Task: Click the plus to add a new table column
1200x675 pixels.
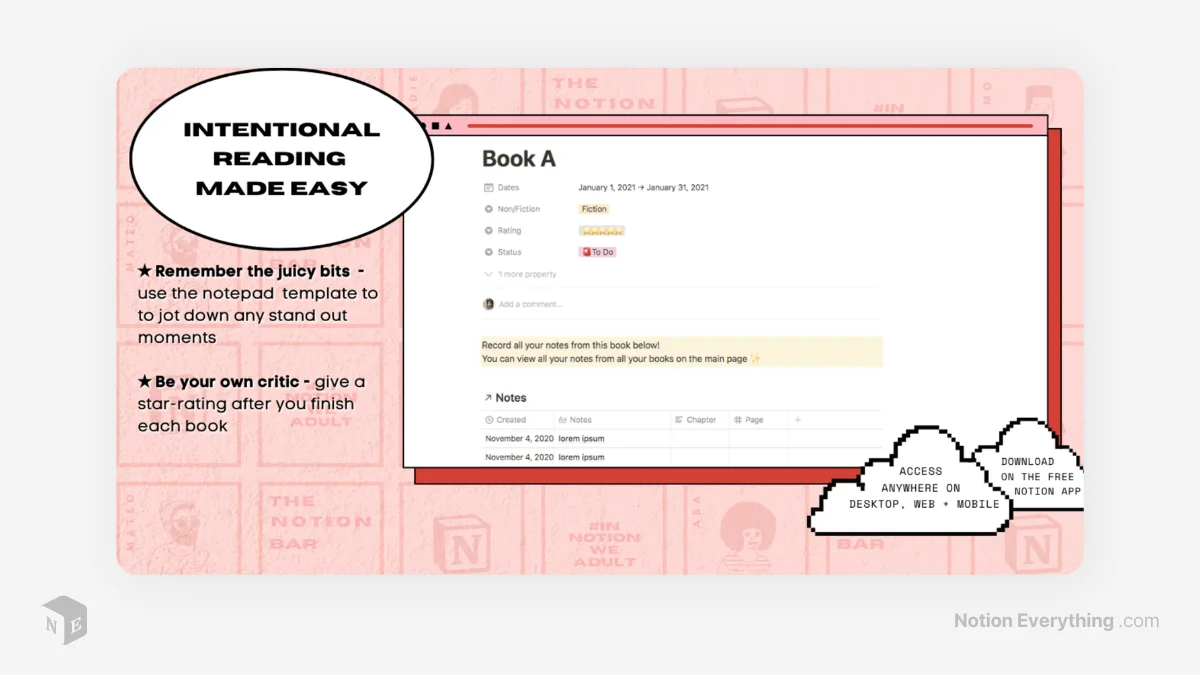Action: pos(797,419)
